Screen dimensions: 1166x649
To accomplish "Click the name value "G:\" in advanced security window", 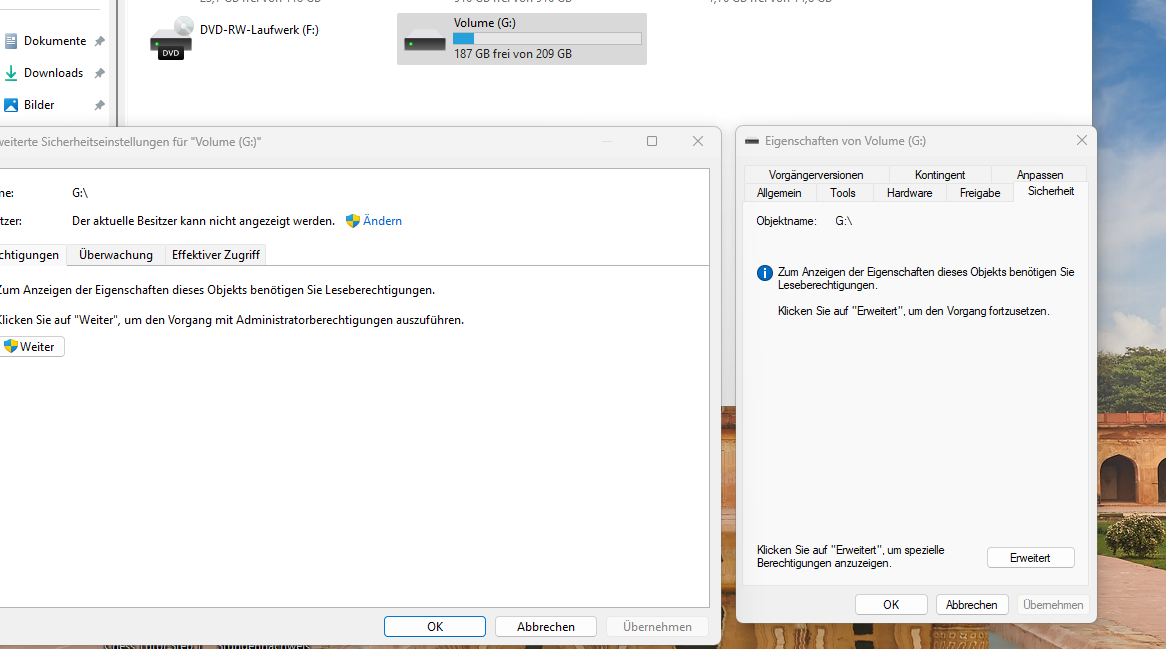I will pyautogui.click(x=80, y=193).
